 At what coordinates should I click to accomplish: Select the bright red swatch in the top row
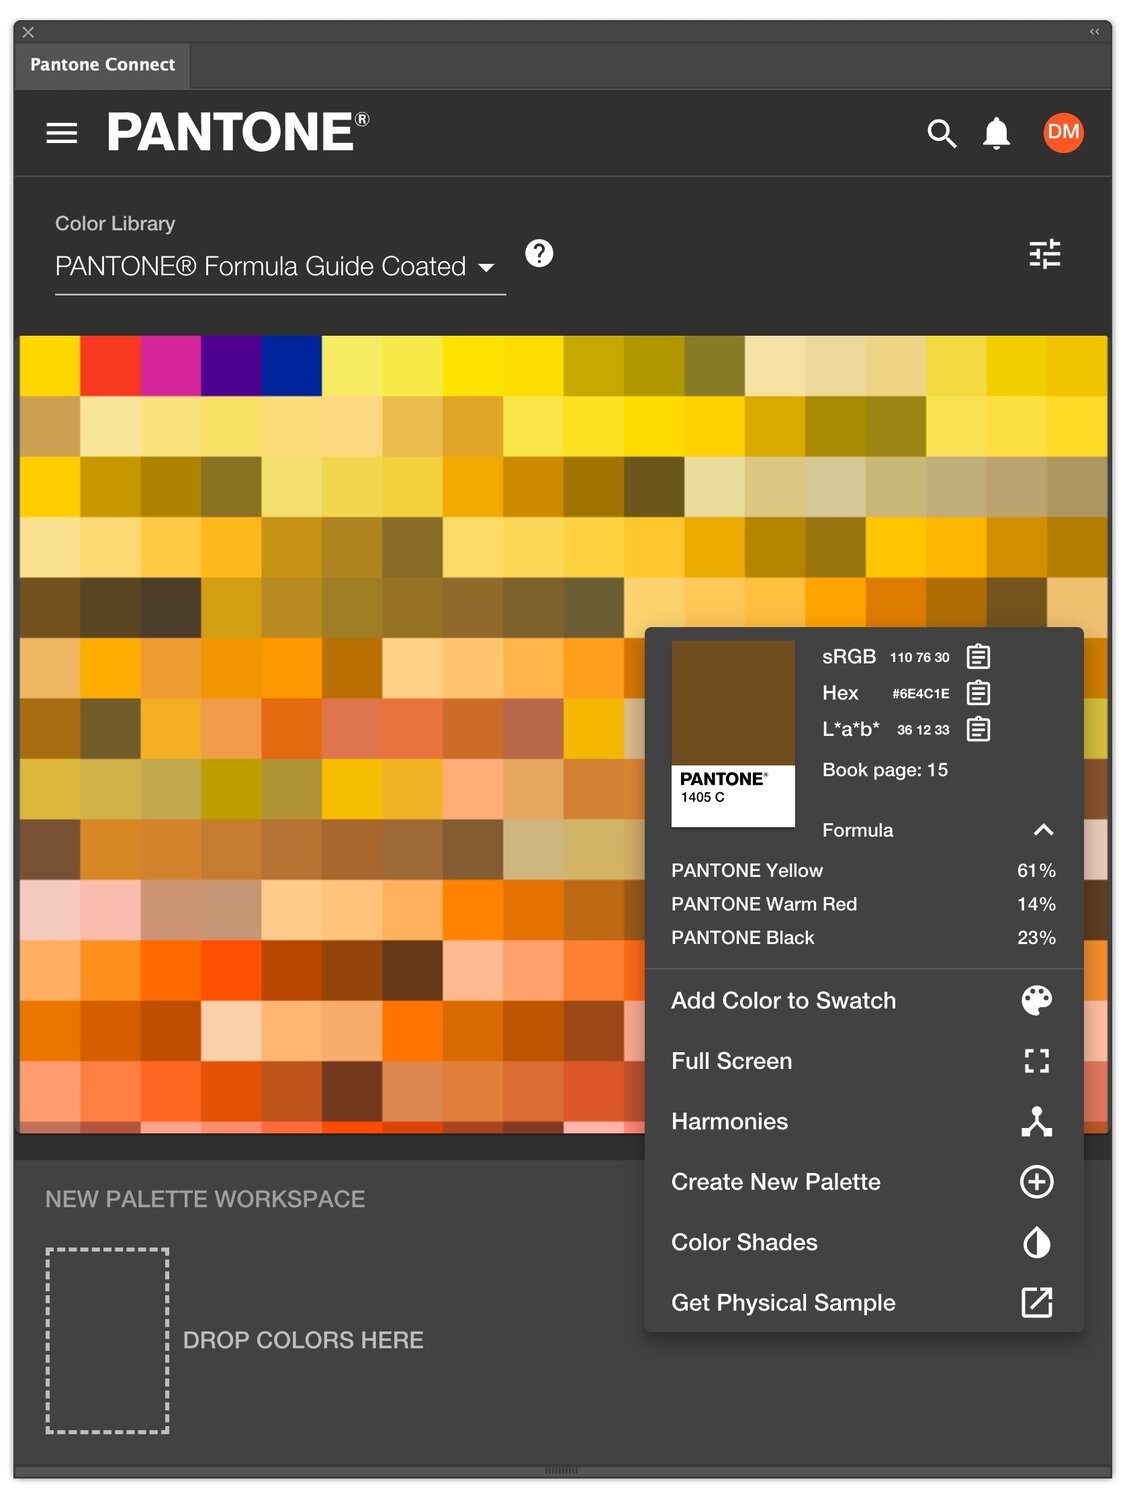pyautogui.click(x=110, y=366)
